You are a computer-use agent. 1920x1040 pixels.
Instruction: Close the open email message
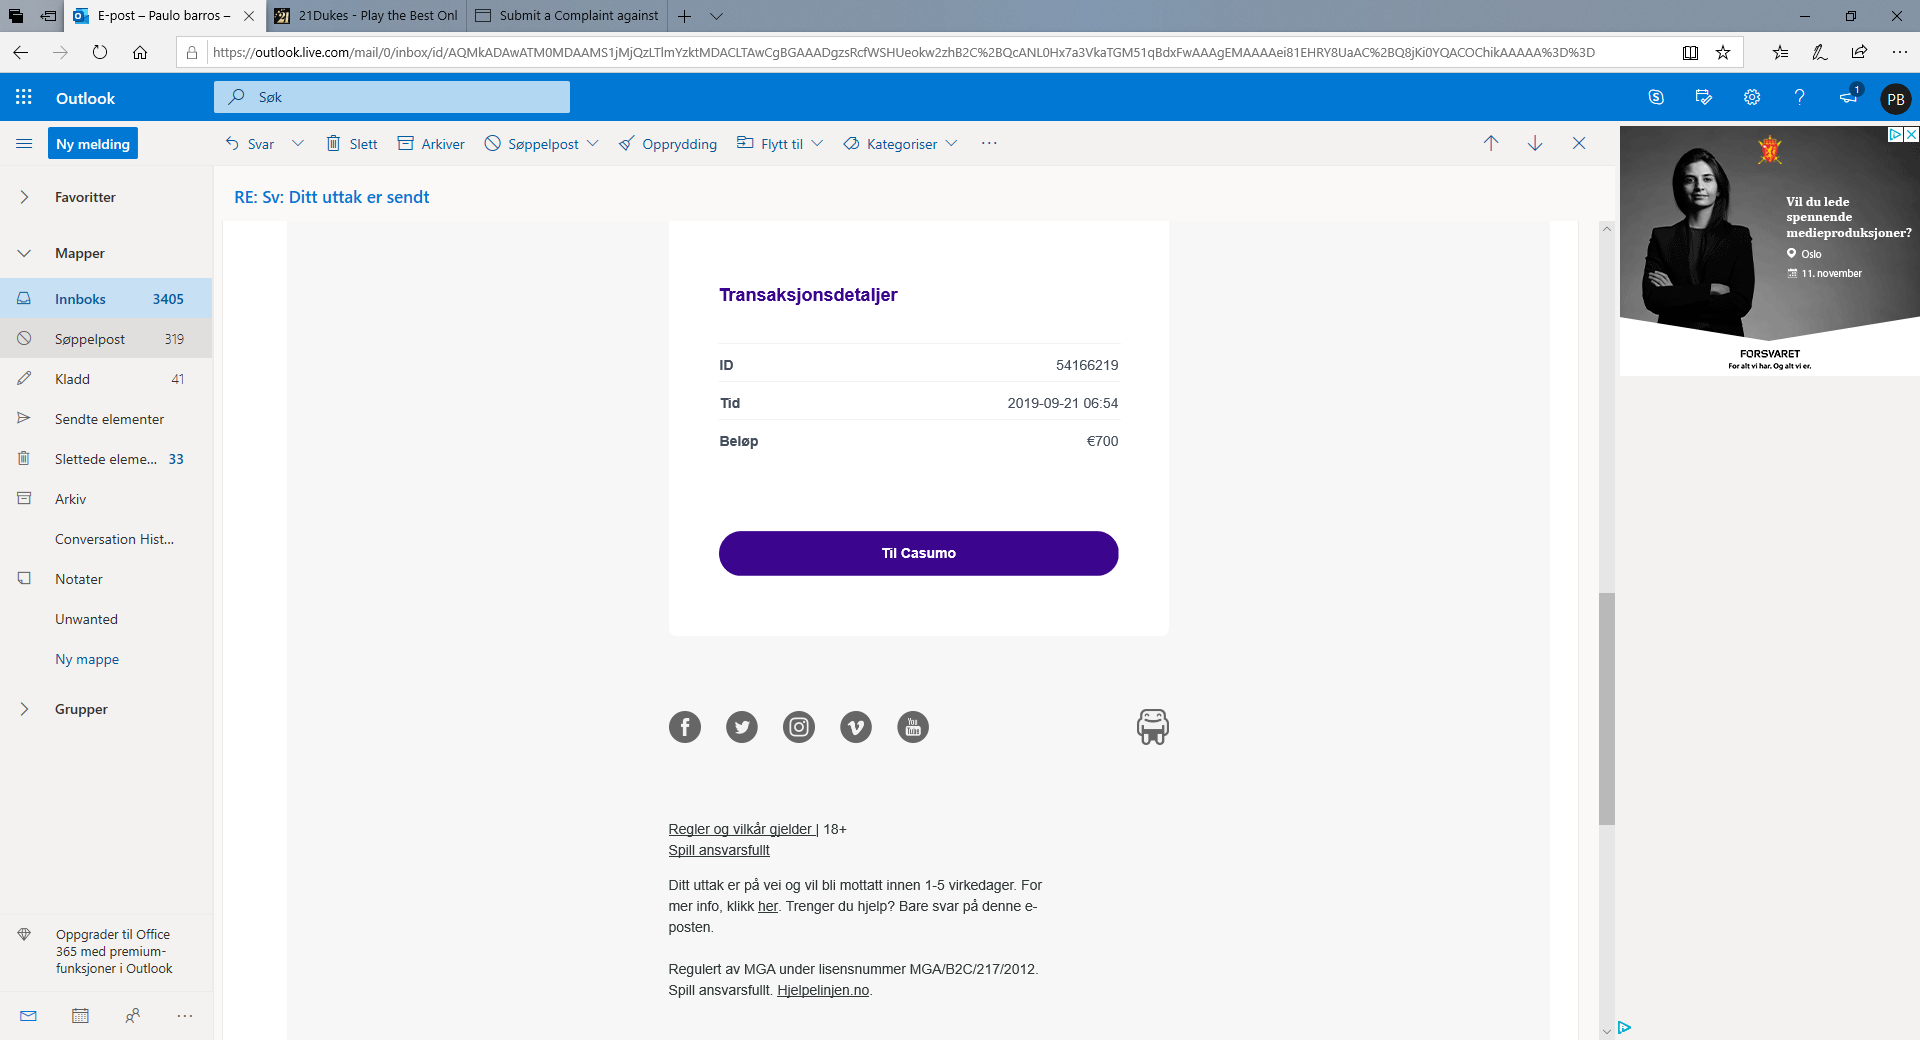[1579, 143]
